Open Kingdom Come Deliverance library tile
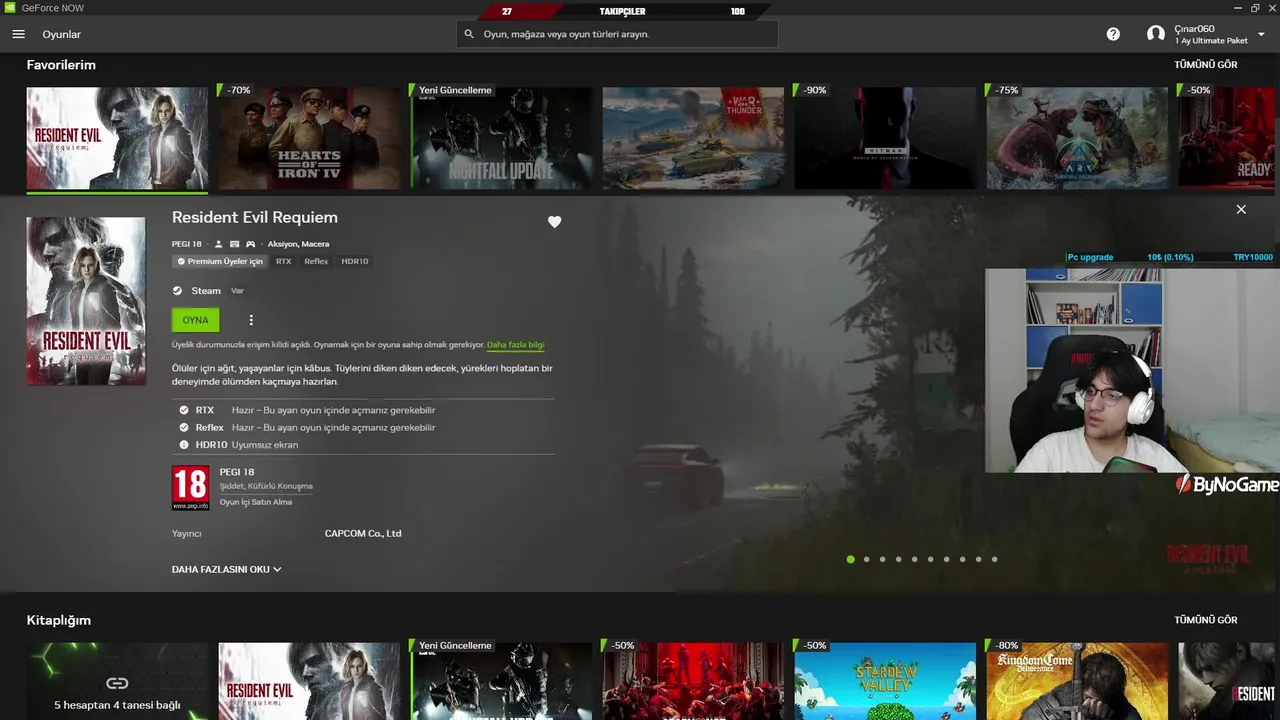Image resolution: width=1280 pixels, height=720 pixels. 1077,681
